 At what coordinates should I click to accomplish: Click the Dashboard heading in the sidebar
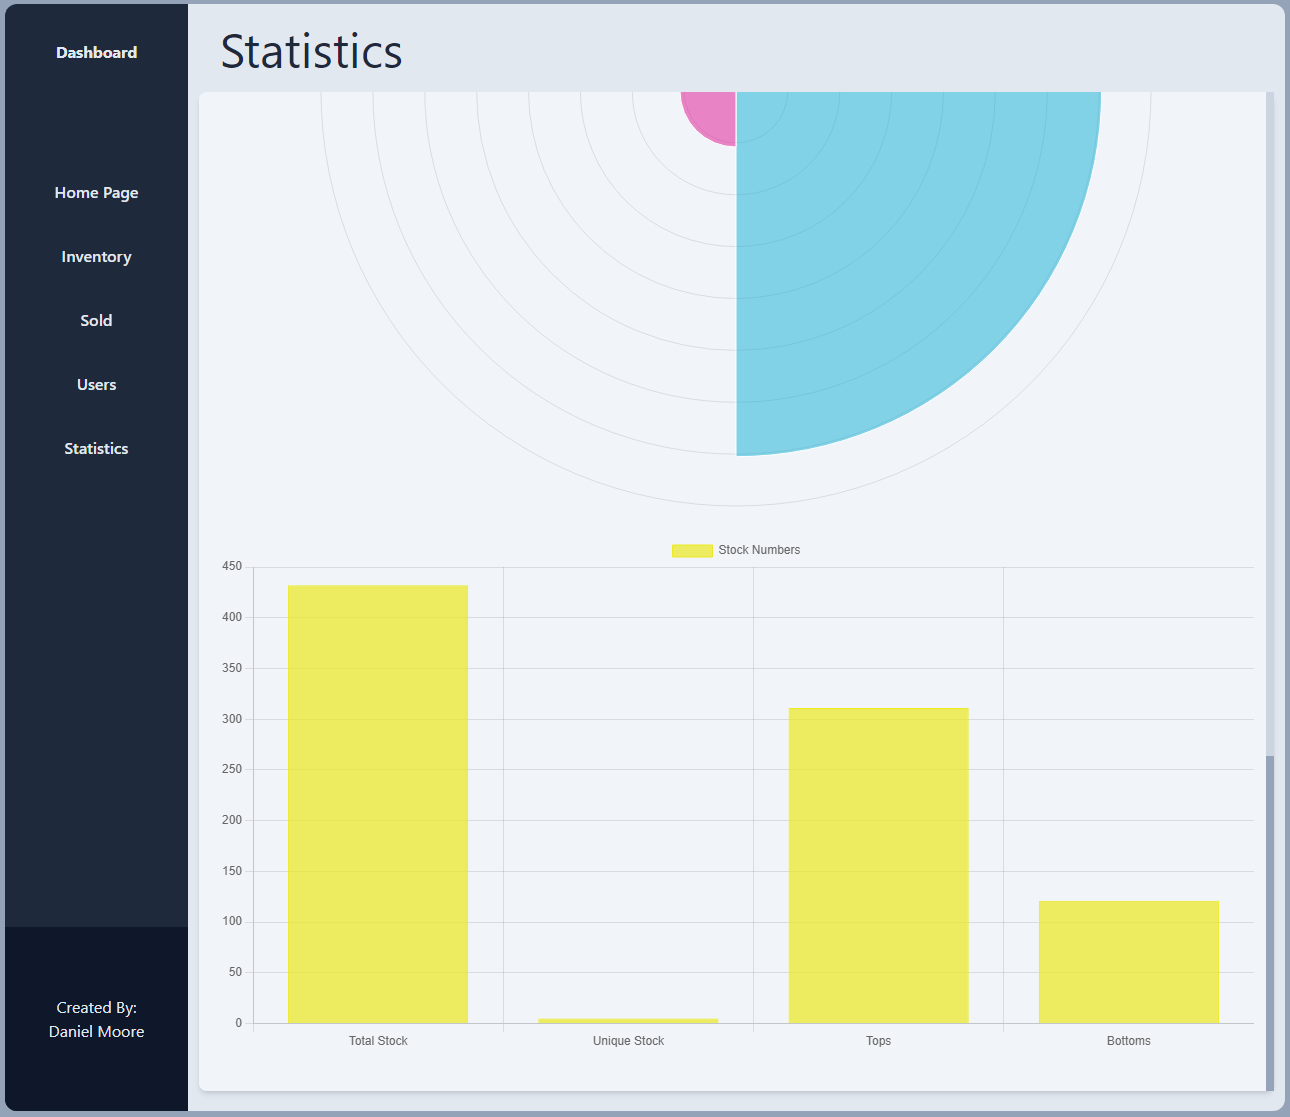point(96,53)
